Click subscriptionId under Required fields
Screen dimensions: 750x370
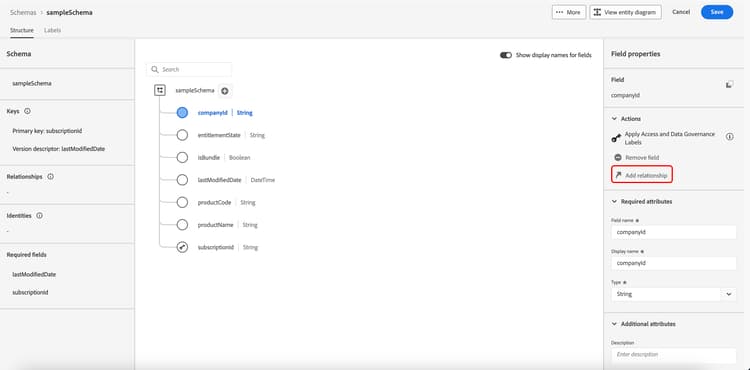[x=30, y=292]
